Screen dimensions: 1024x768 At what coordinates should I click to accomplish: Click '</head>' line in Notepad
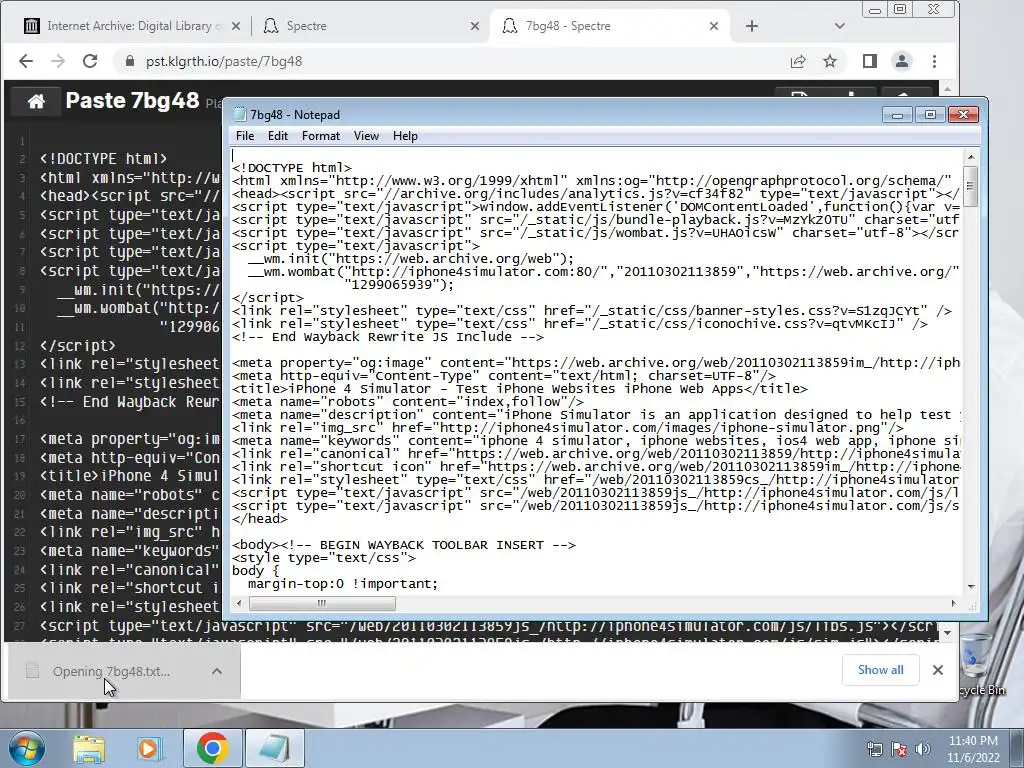pyautogui.click(x=260, y=519)
